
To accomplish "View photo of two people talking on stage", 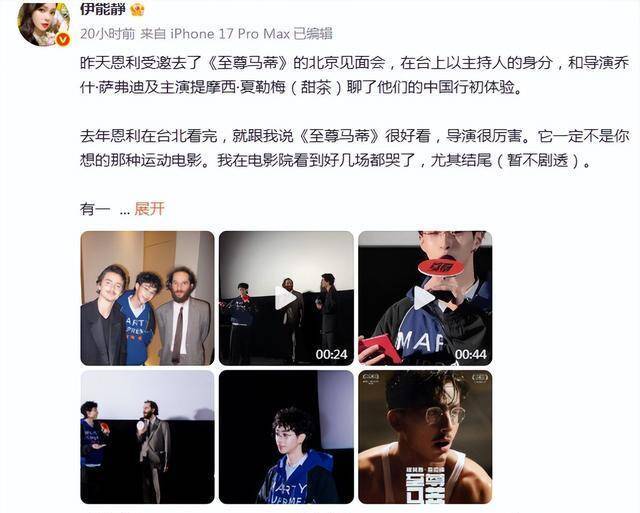I will click(147, 437).
